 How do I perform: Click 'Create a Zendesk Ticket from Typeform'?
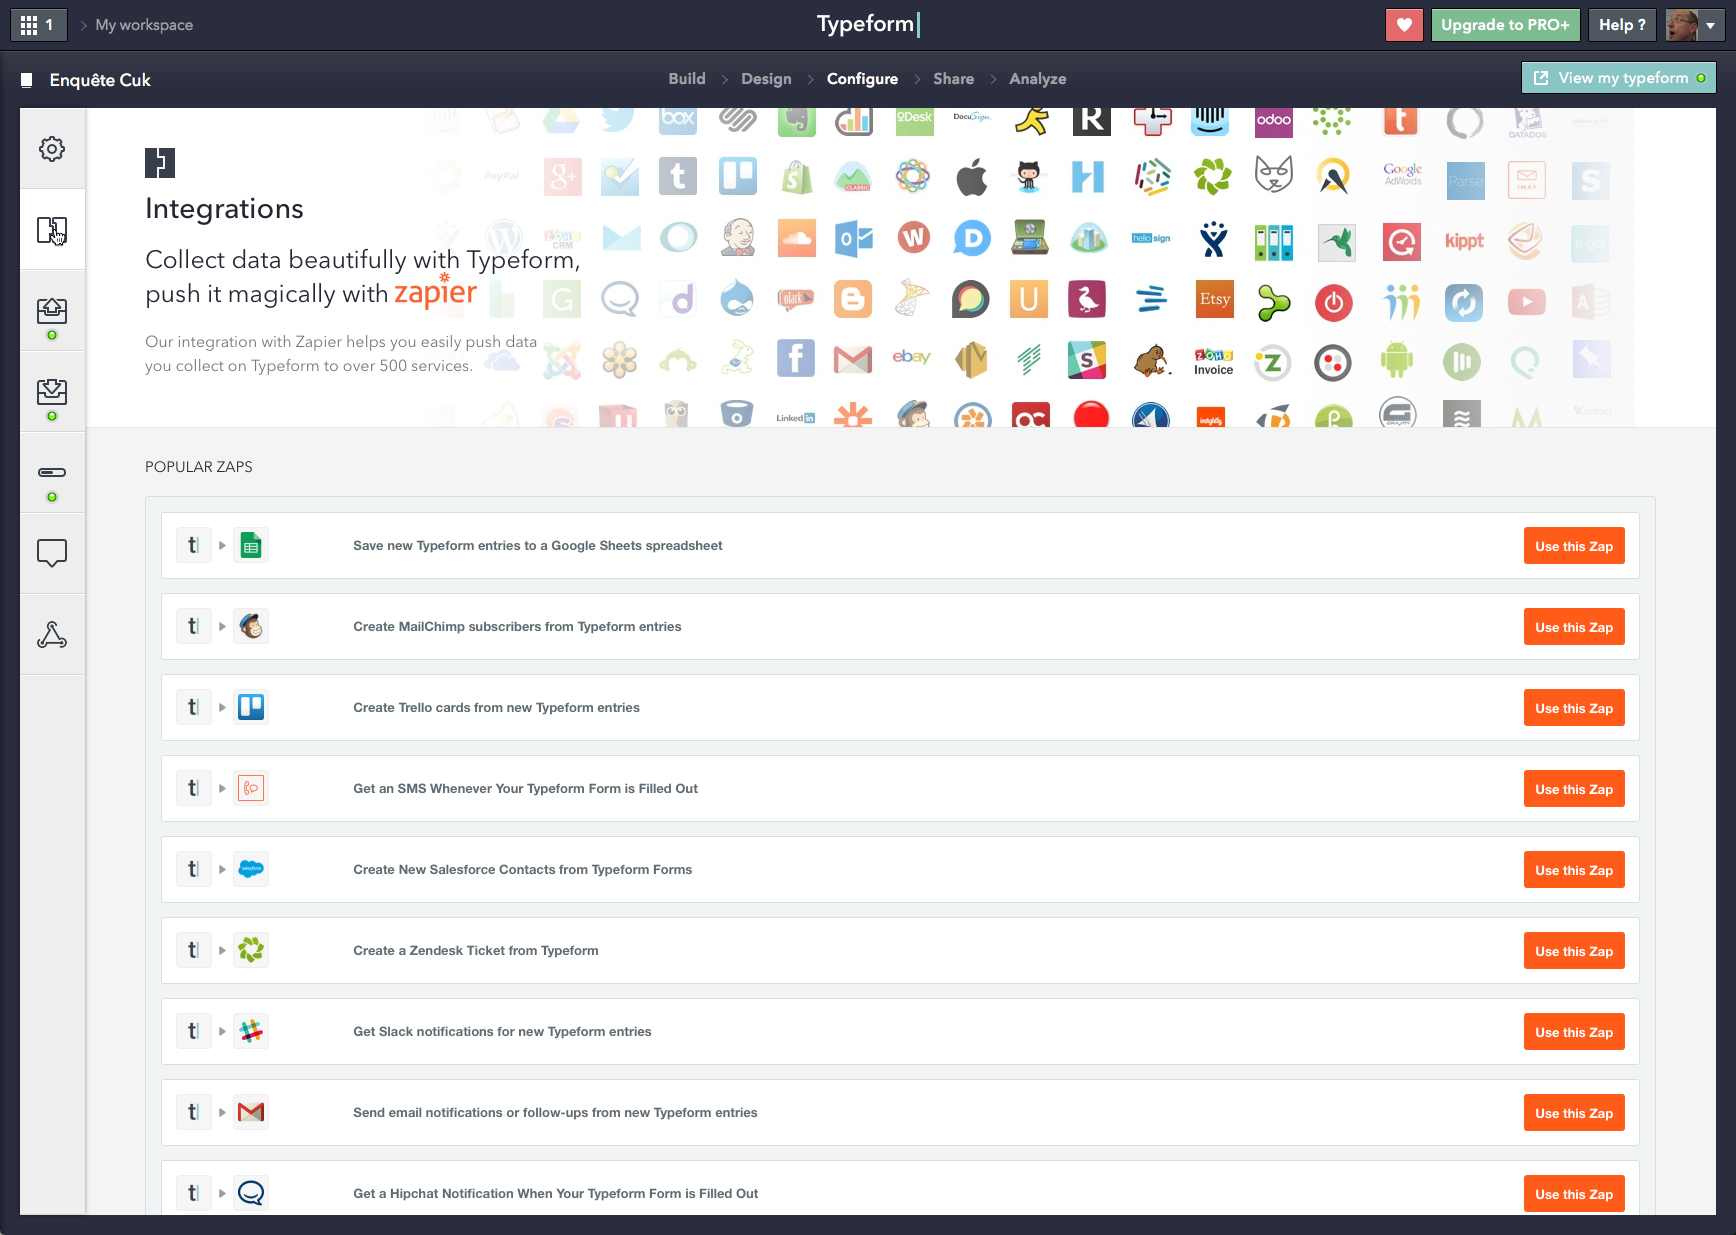coord(476,951)
